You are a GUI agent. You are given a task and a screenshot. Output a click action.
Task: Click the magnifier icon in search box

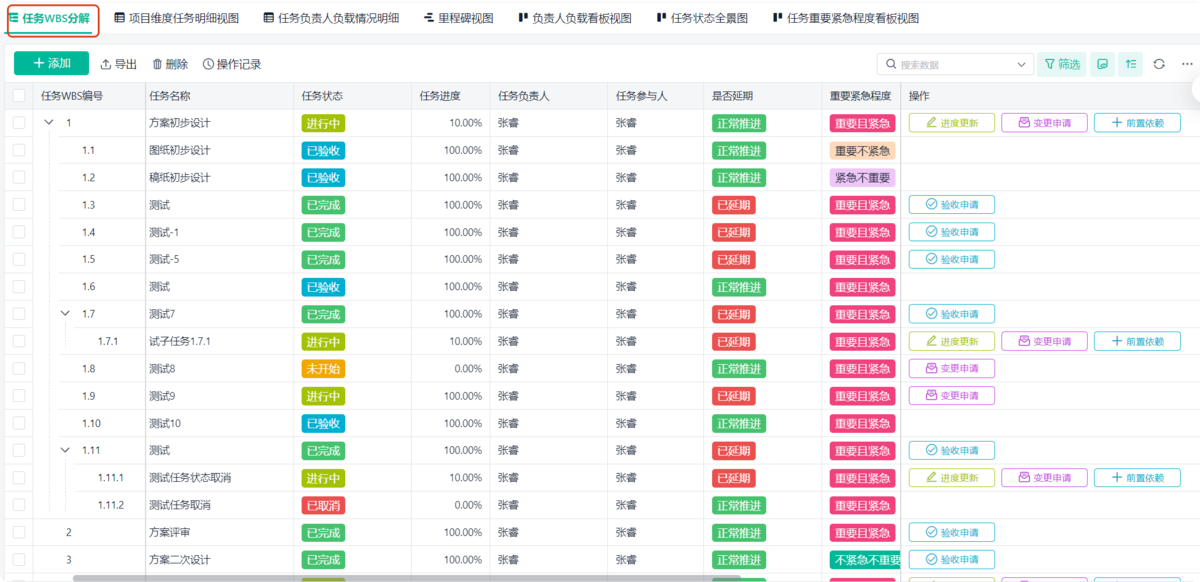point(891,64)
